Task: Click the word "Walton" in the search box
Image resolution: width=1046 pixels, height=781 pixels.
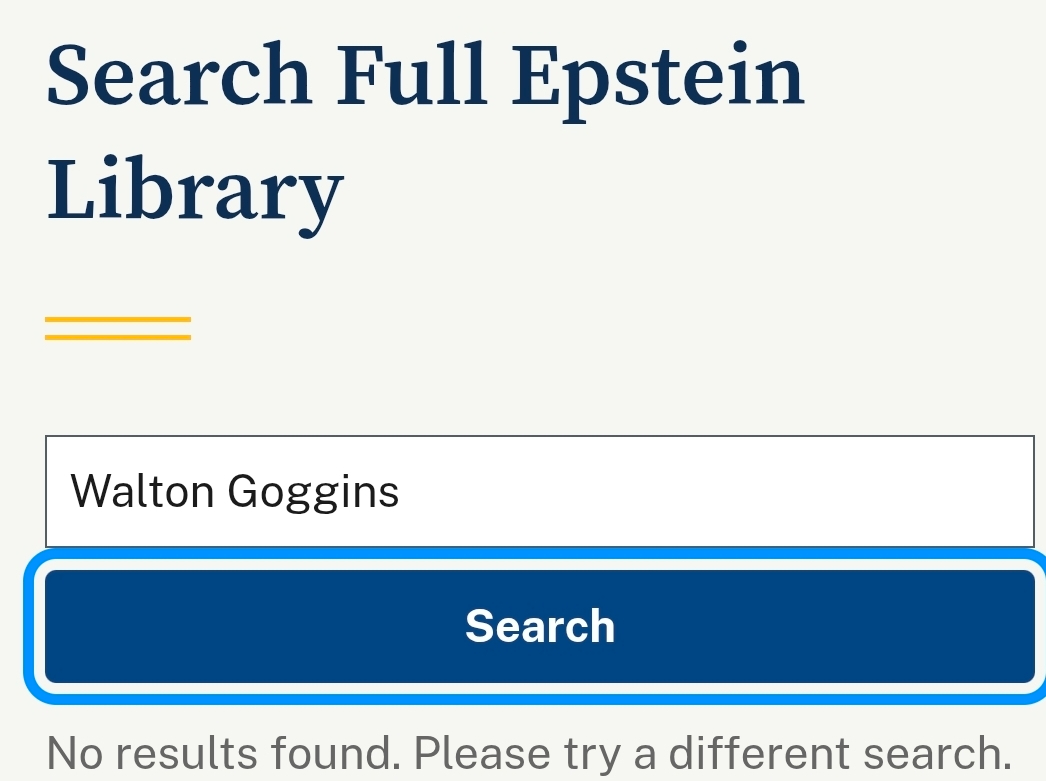Action: tap(142, 491)
